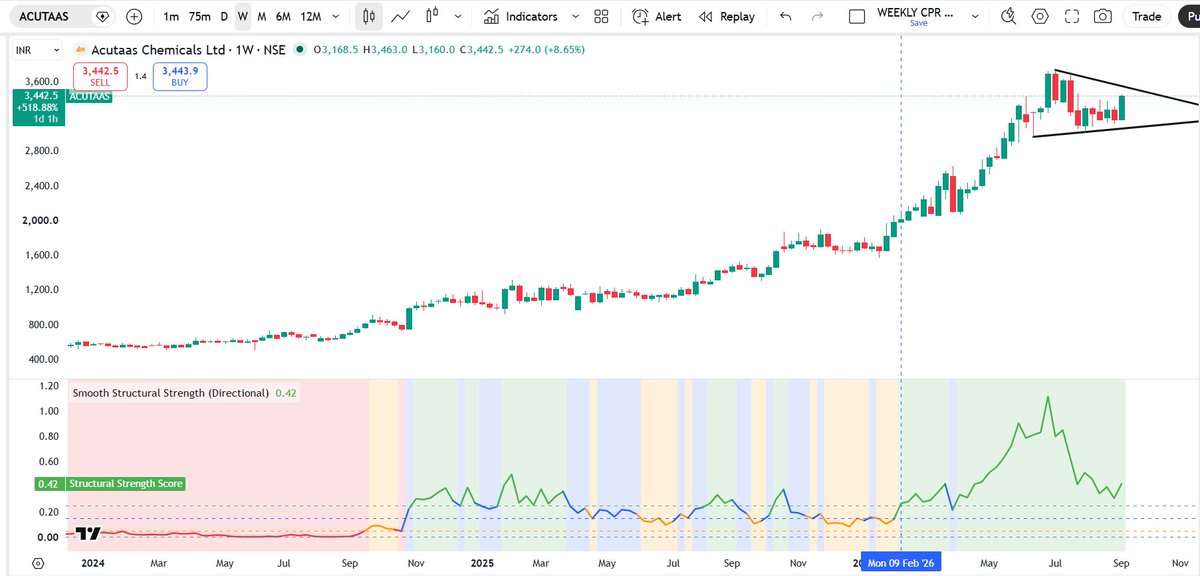
Task: Open the Indicators dialog
Action: click(519, 16)
